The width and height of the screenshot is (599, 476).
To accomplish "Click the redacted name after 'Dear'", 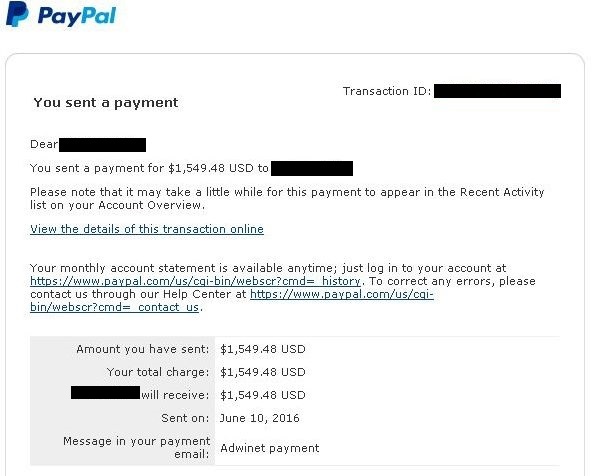I will (102, 145).
